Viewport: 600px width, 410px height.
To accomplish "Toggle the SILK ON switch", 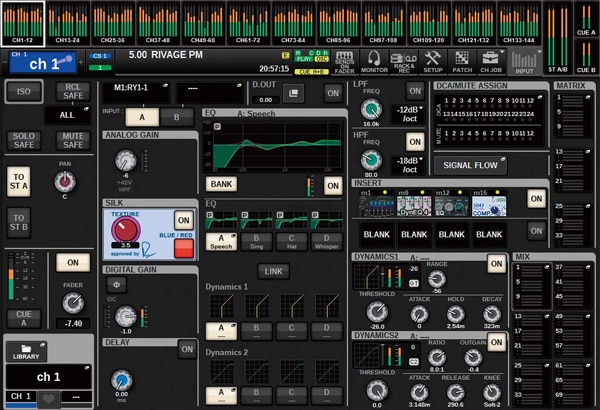I will [183, 220].
